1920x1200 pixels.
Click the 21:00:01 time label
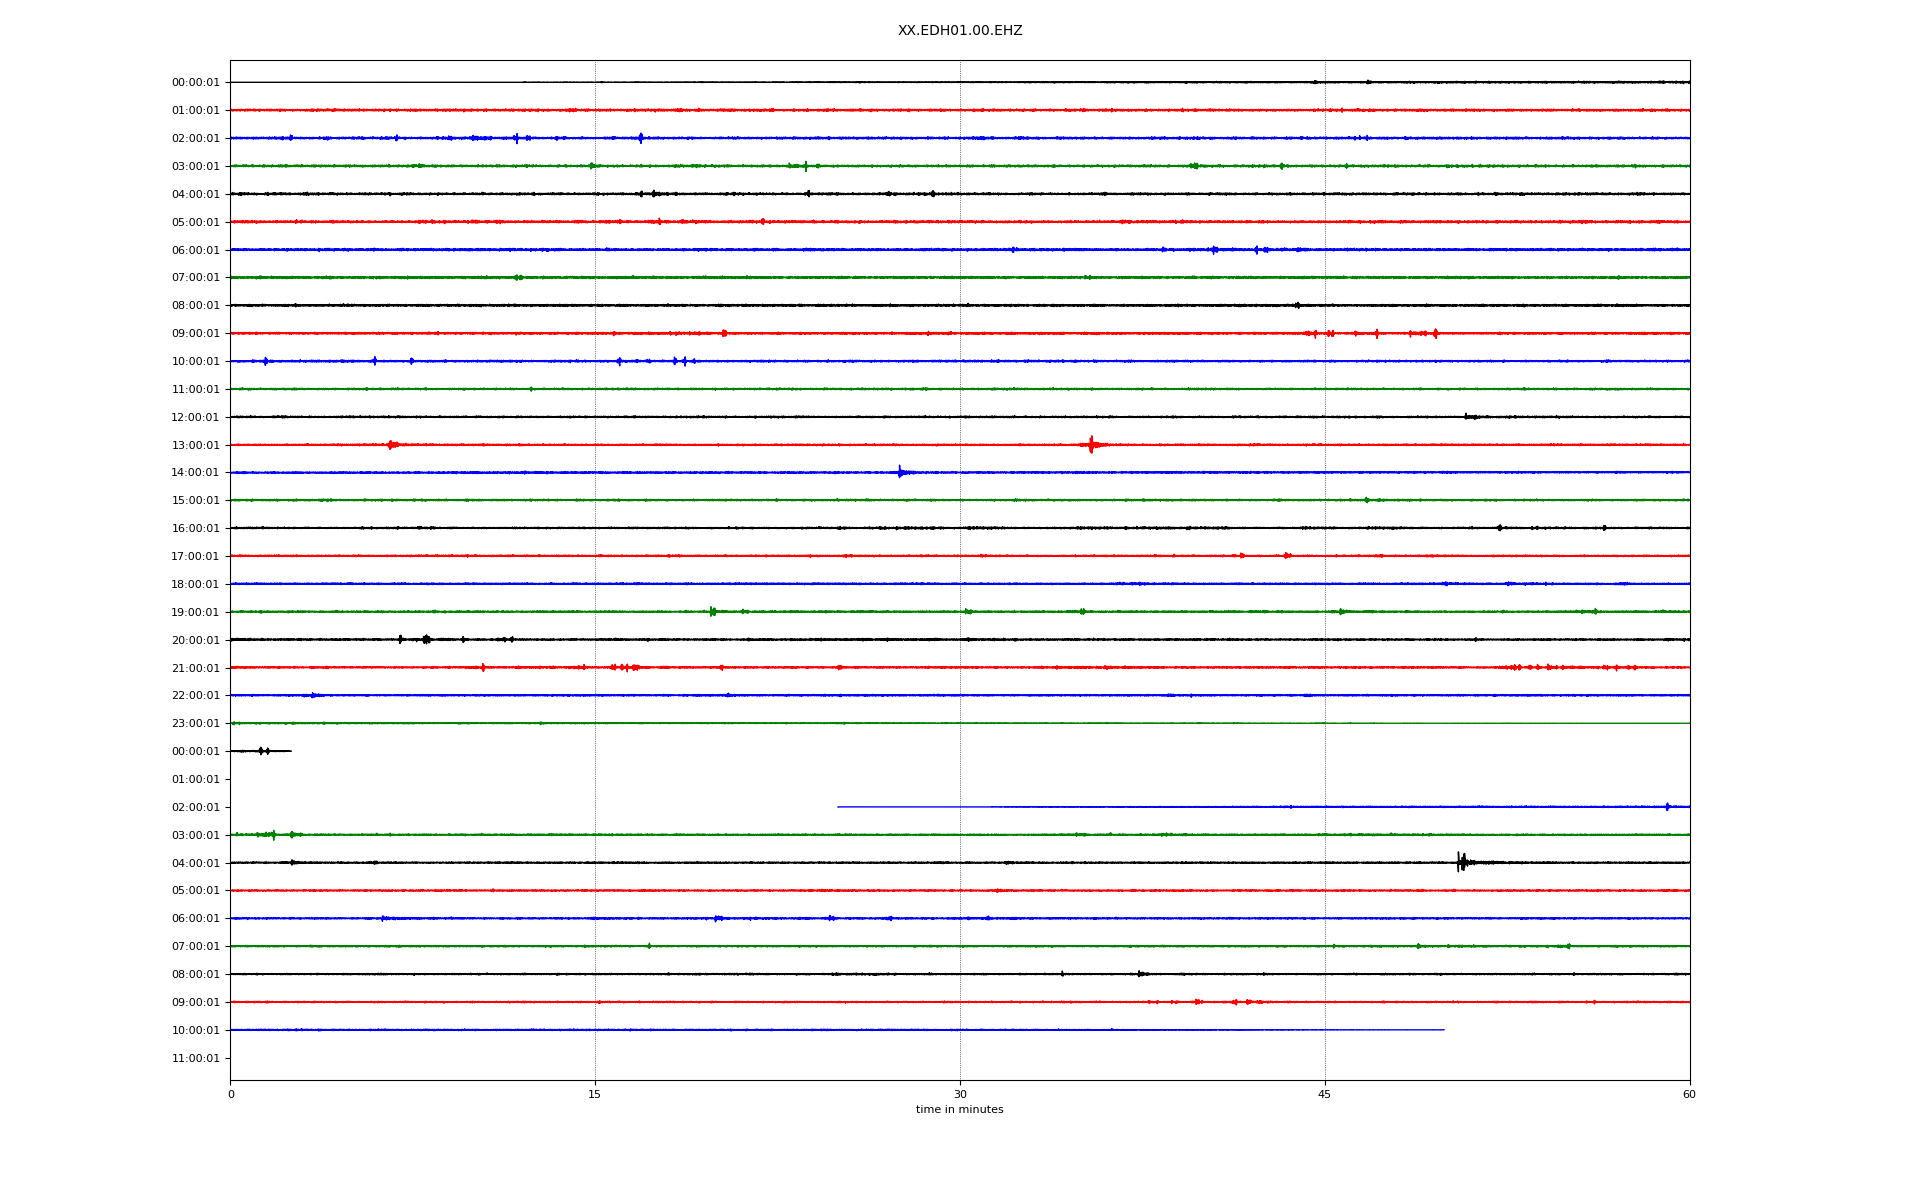[x=195, y=668]
